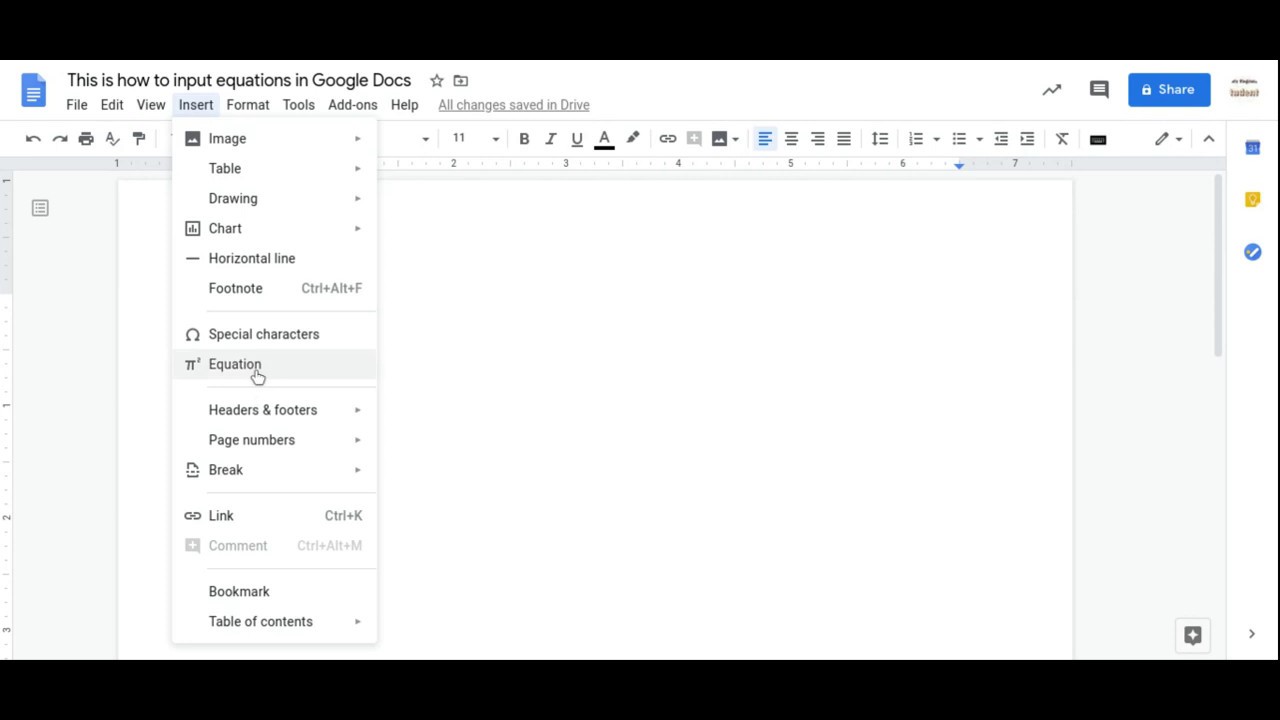The image size is (1280, 720).
Task: Expand the Headers & footers submenu
Action: coord(274,410)
